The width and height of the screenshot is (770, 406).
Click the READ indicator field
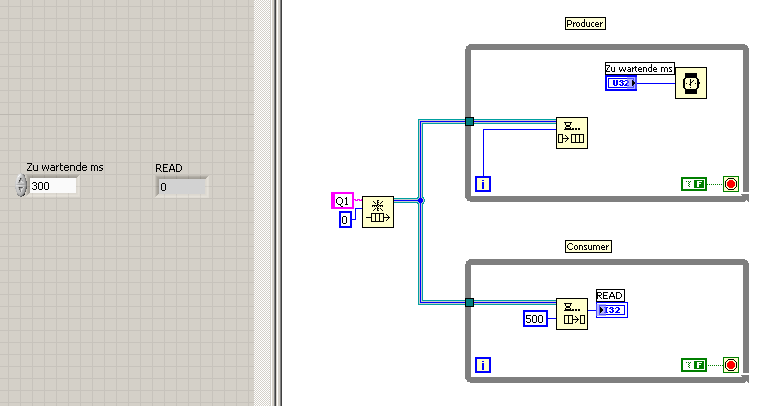(182, 187)
